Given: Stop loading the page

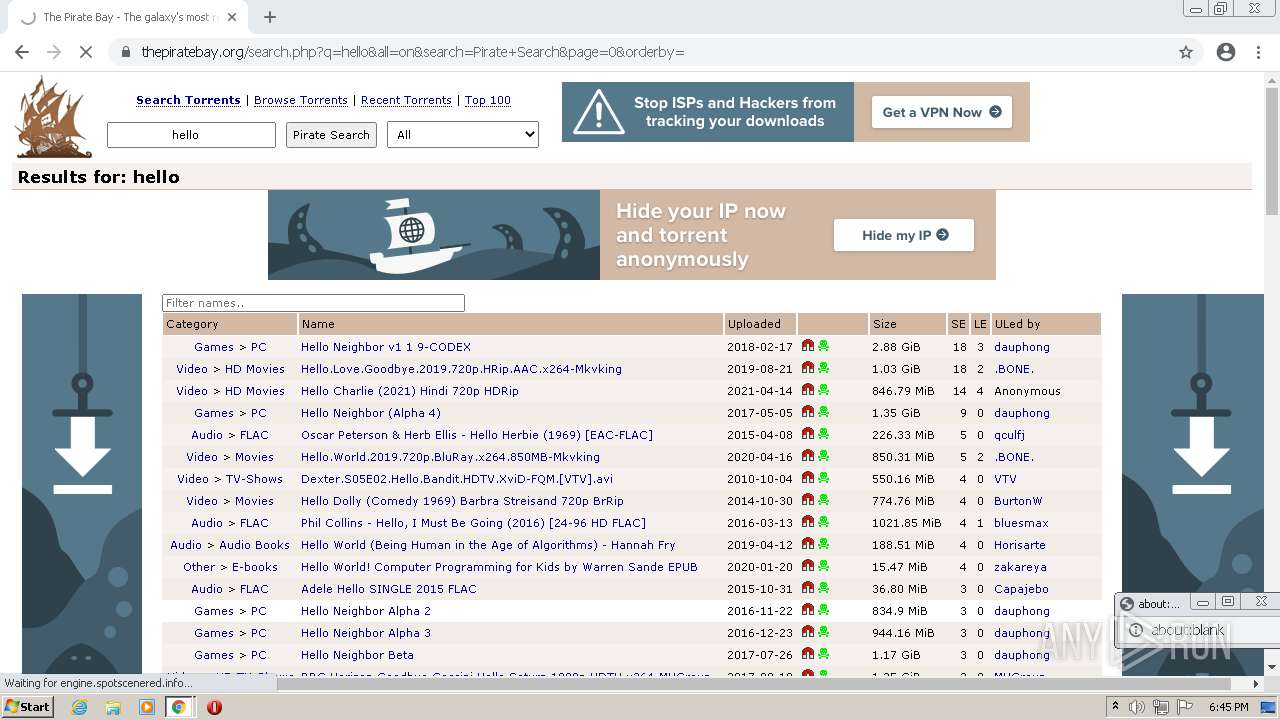Looking at the screenshot, I should 86,52.
